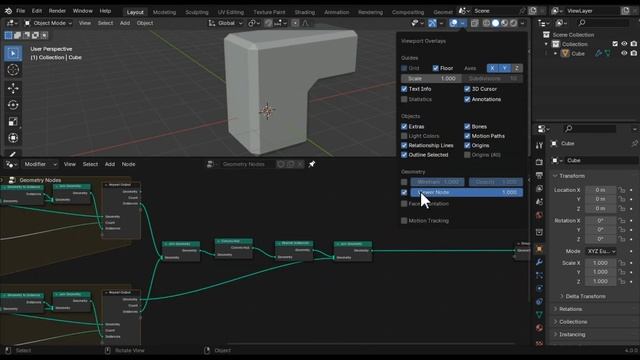The height and width of the screenshot is (360, 640).
Task: Open the Render properties tab
Action: tap(539, 162)
